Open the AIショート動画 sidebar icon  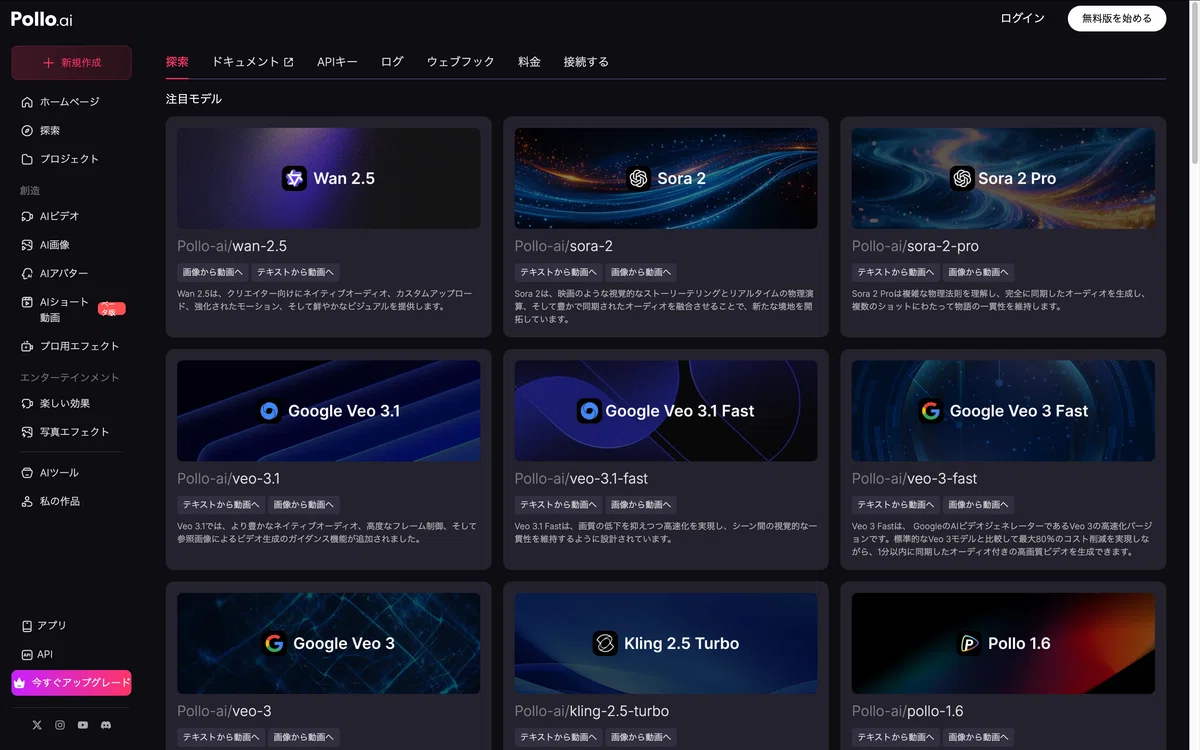tap(27, 302)
